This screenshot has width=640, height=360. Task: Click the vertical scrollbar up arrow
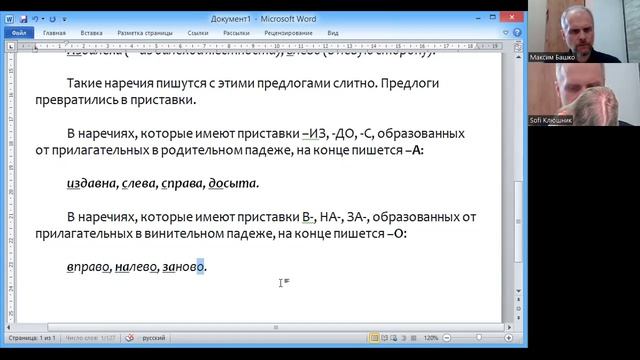(x=518, y=57)
